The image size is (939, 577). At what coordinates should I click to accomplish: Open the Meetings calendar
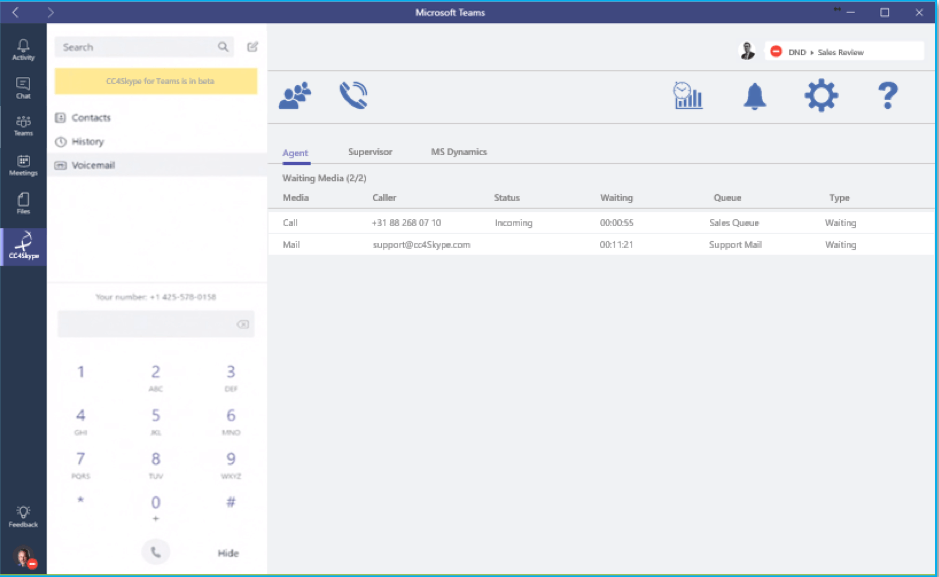[23, 165]
